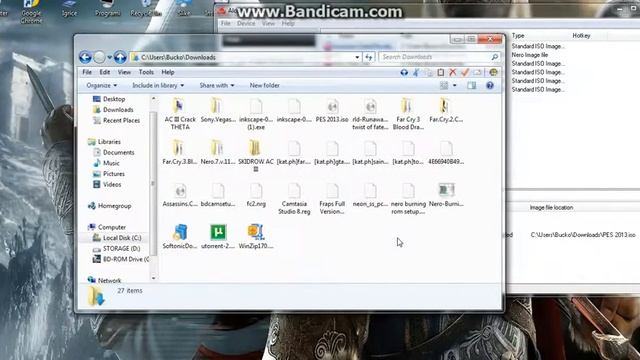Open the SKIDROW AC III folder
Viewport: 640px width, 360px height.
click(x=256, y=156)
